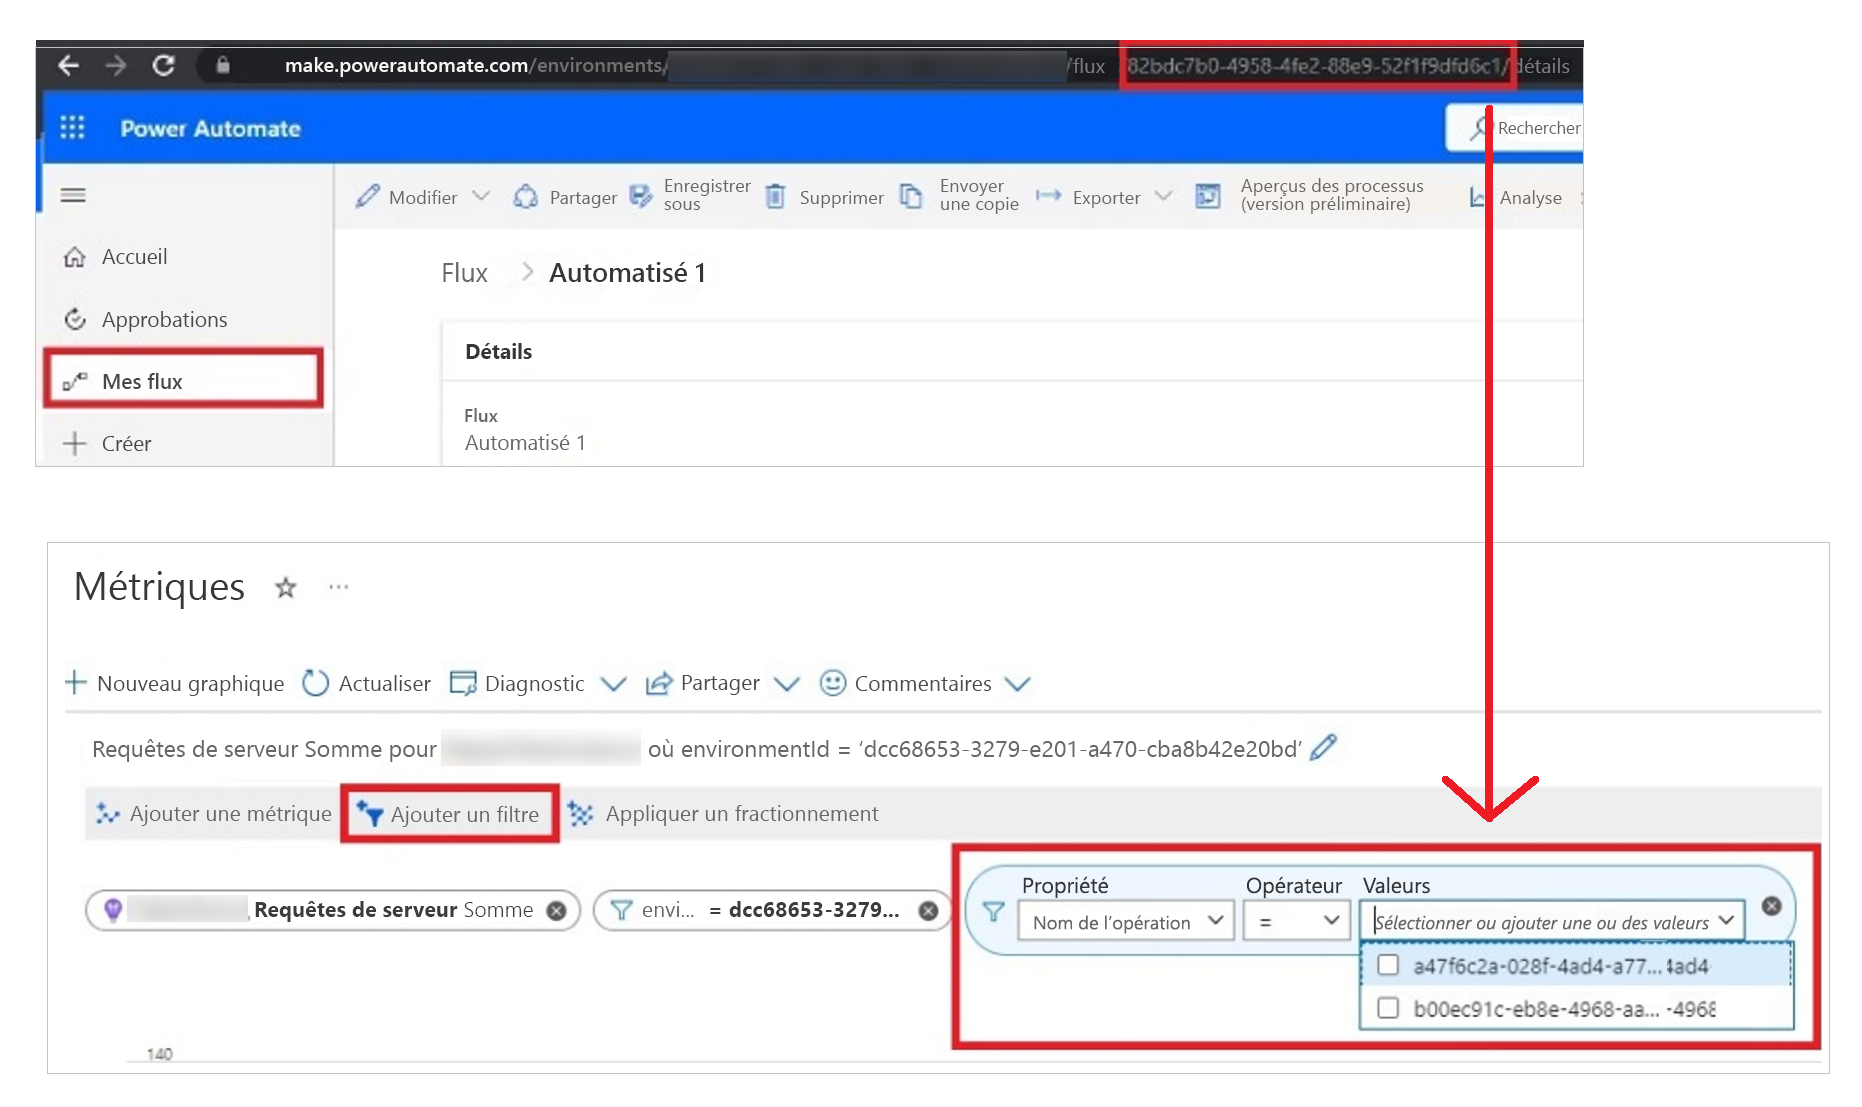The image size is (1862, 1107).
Task: Remove the Requêtes de serveur metric chip
Action: tap(557, 910)
